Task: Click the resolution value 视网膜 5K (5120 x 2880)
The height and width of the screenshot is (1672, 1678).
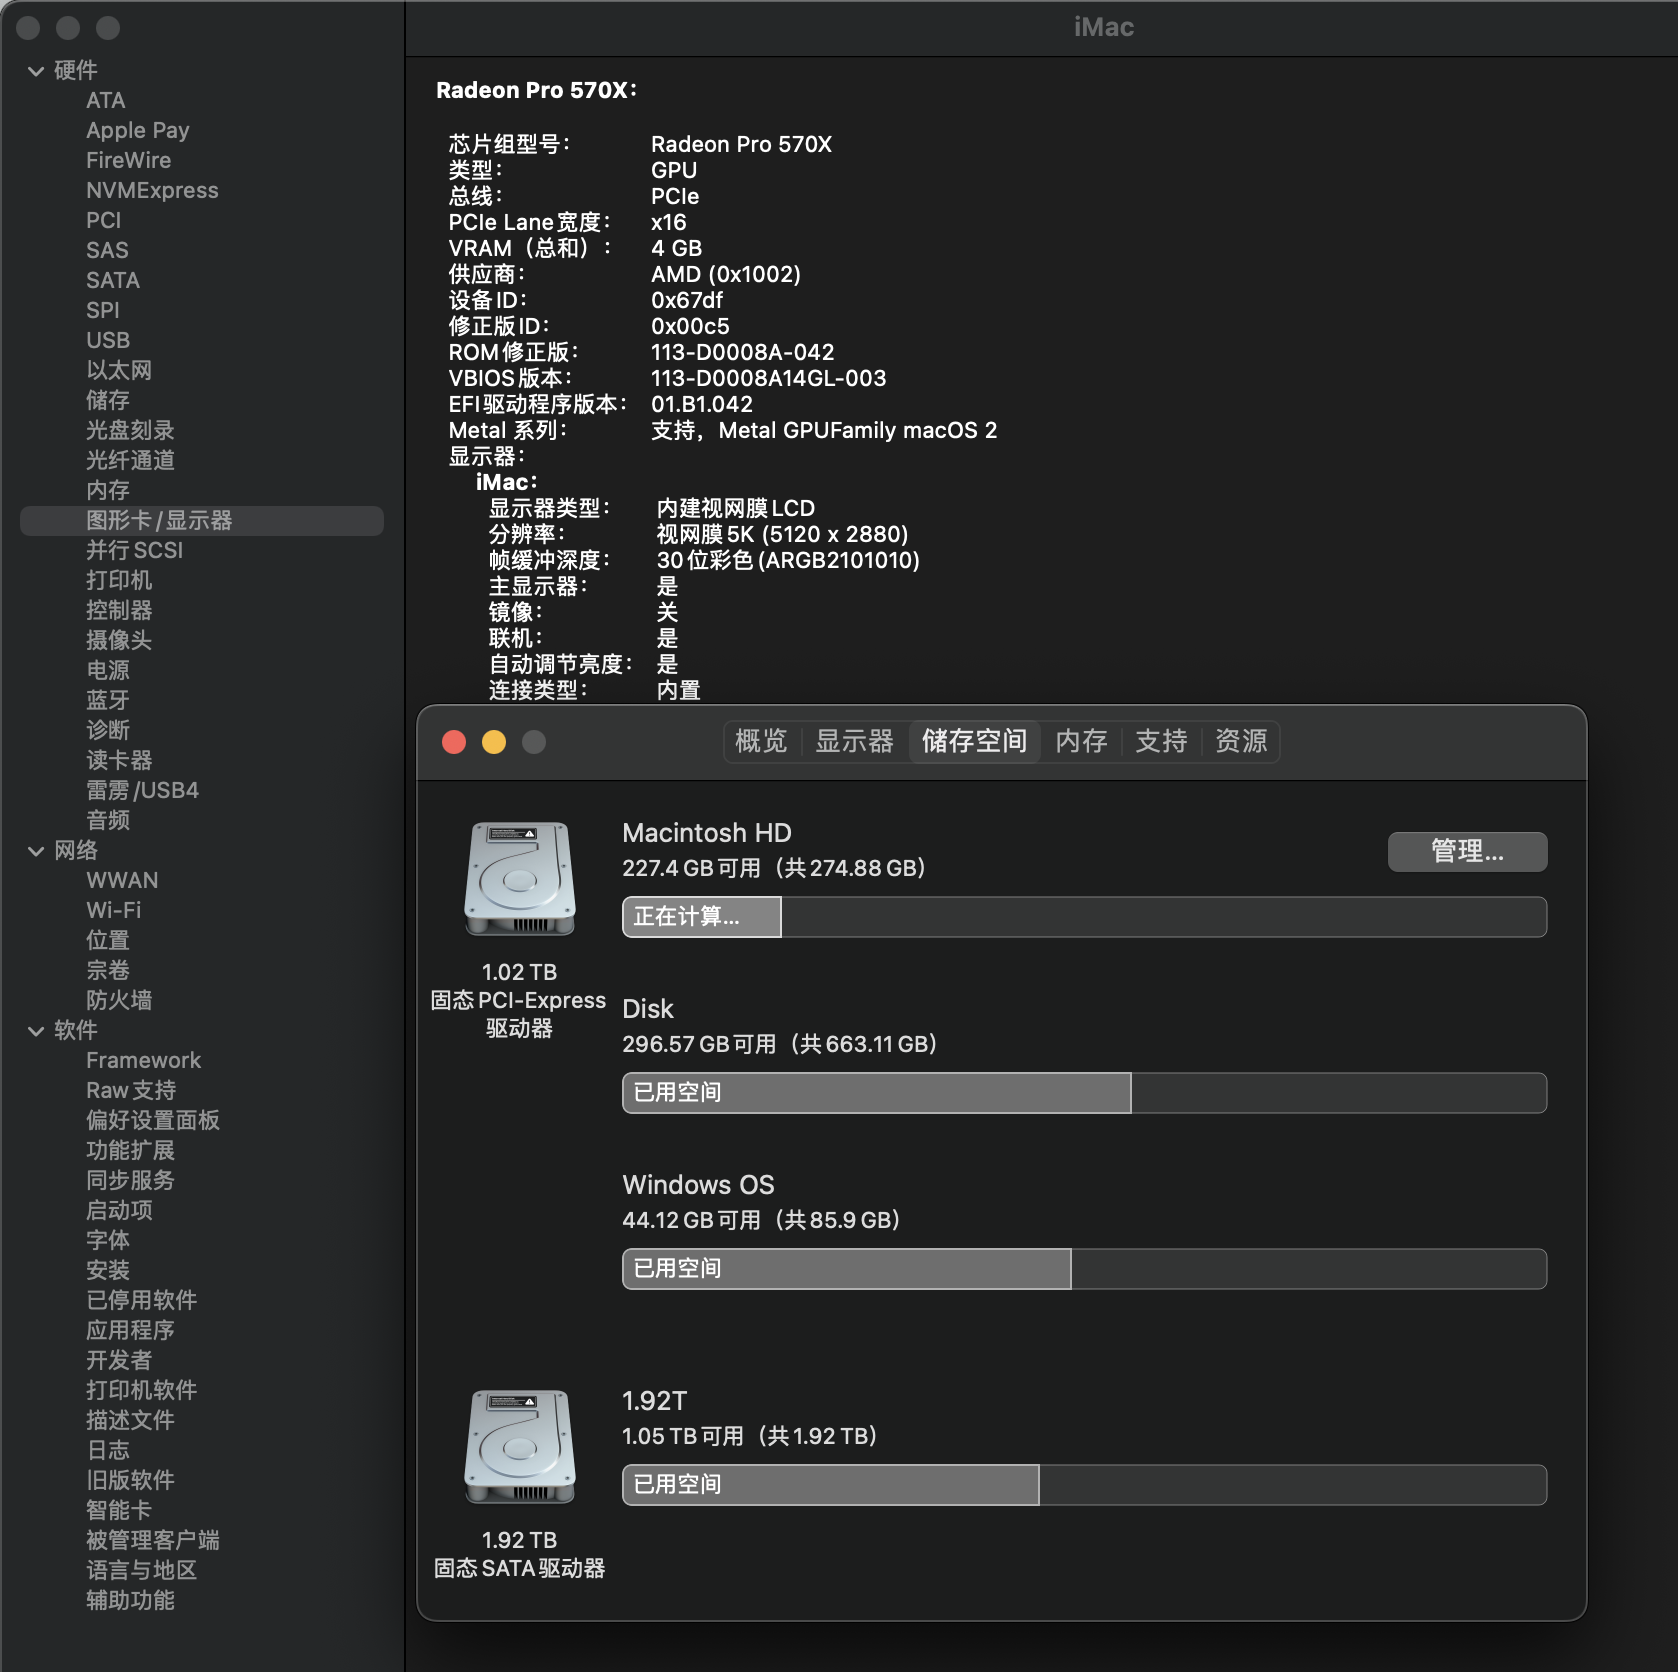Action: pyautogui.click(x=782, y=534)
